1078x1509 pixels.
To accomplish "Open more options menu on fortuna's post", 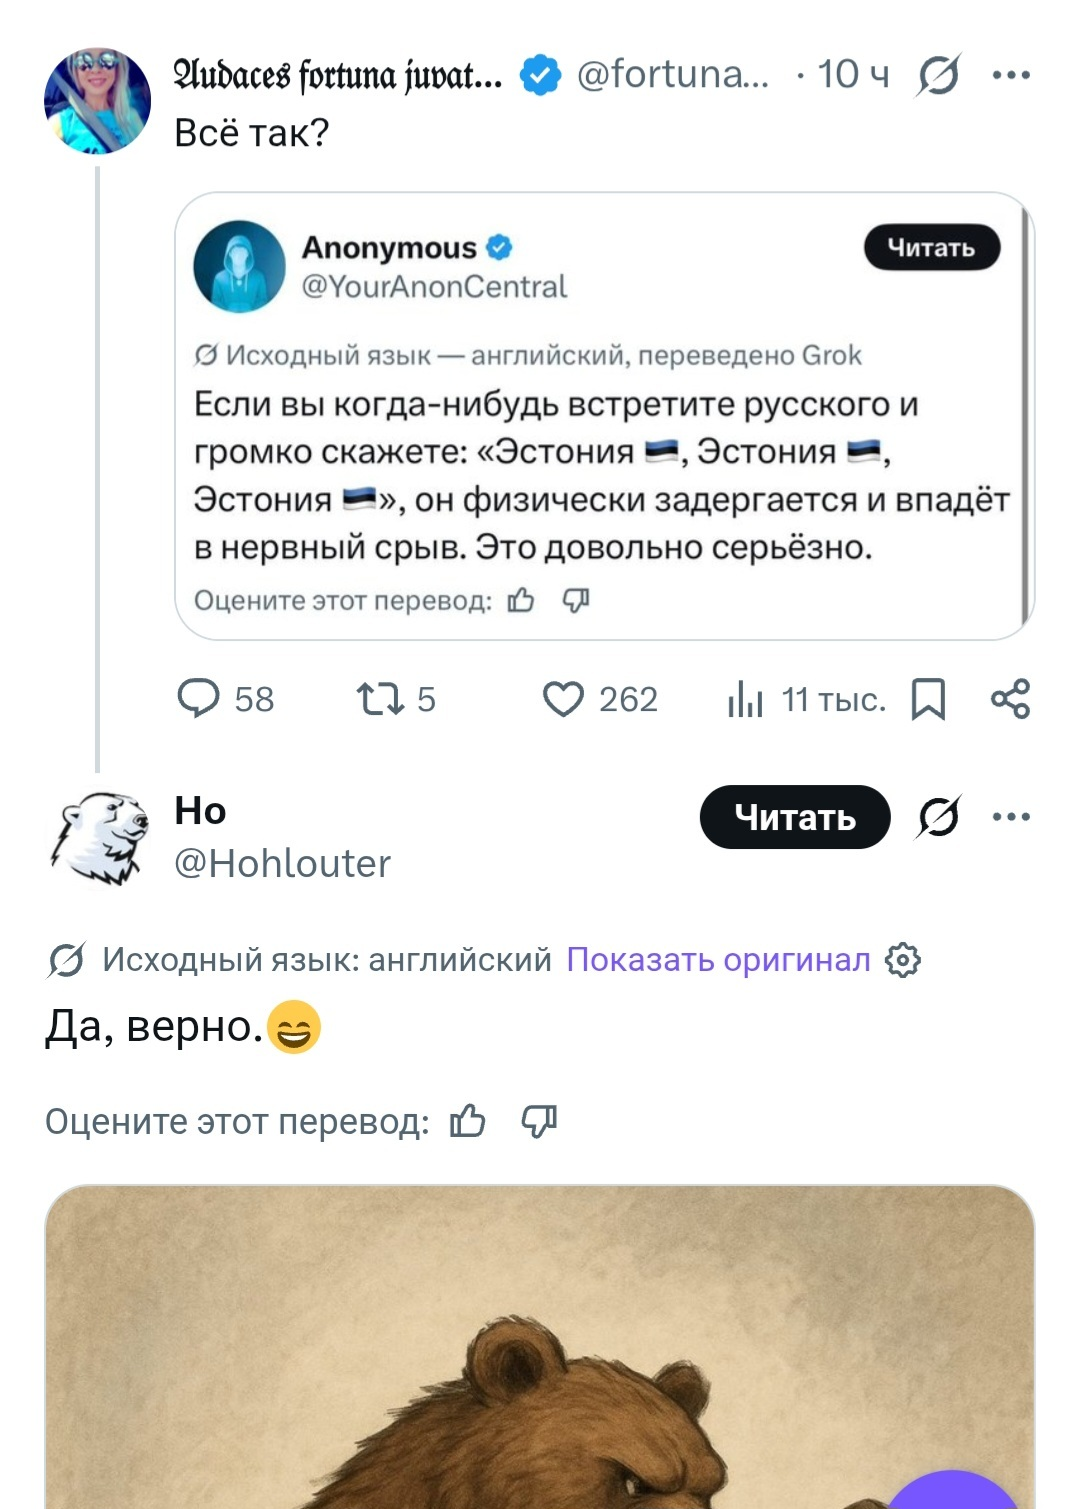I will [x=1011, y=75].
